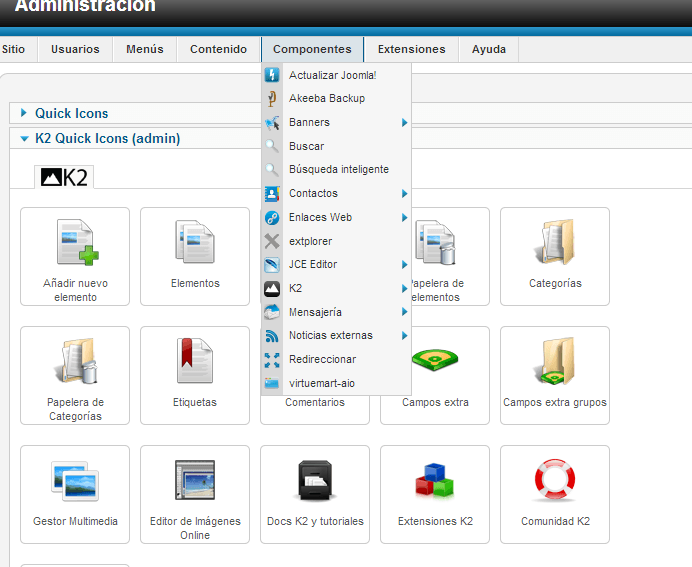Click the Noticias externas RSS icon

[272, 336]
